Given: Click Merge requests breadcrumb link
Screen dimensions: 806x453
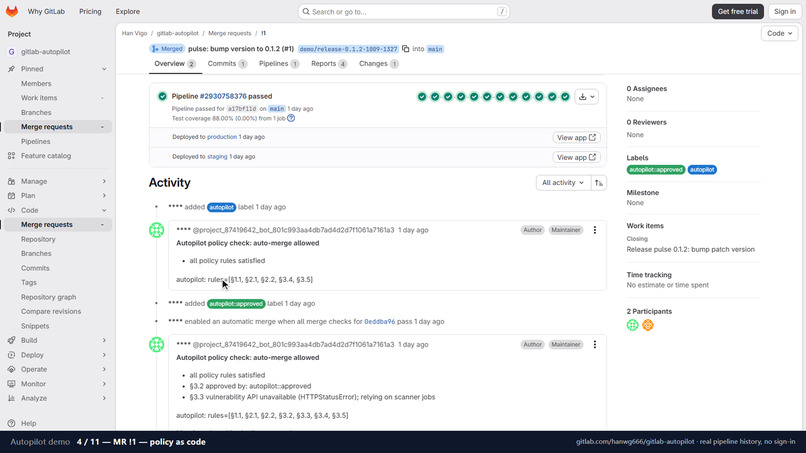Looking at the screenshot, I should point(229,33).
